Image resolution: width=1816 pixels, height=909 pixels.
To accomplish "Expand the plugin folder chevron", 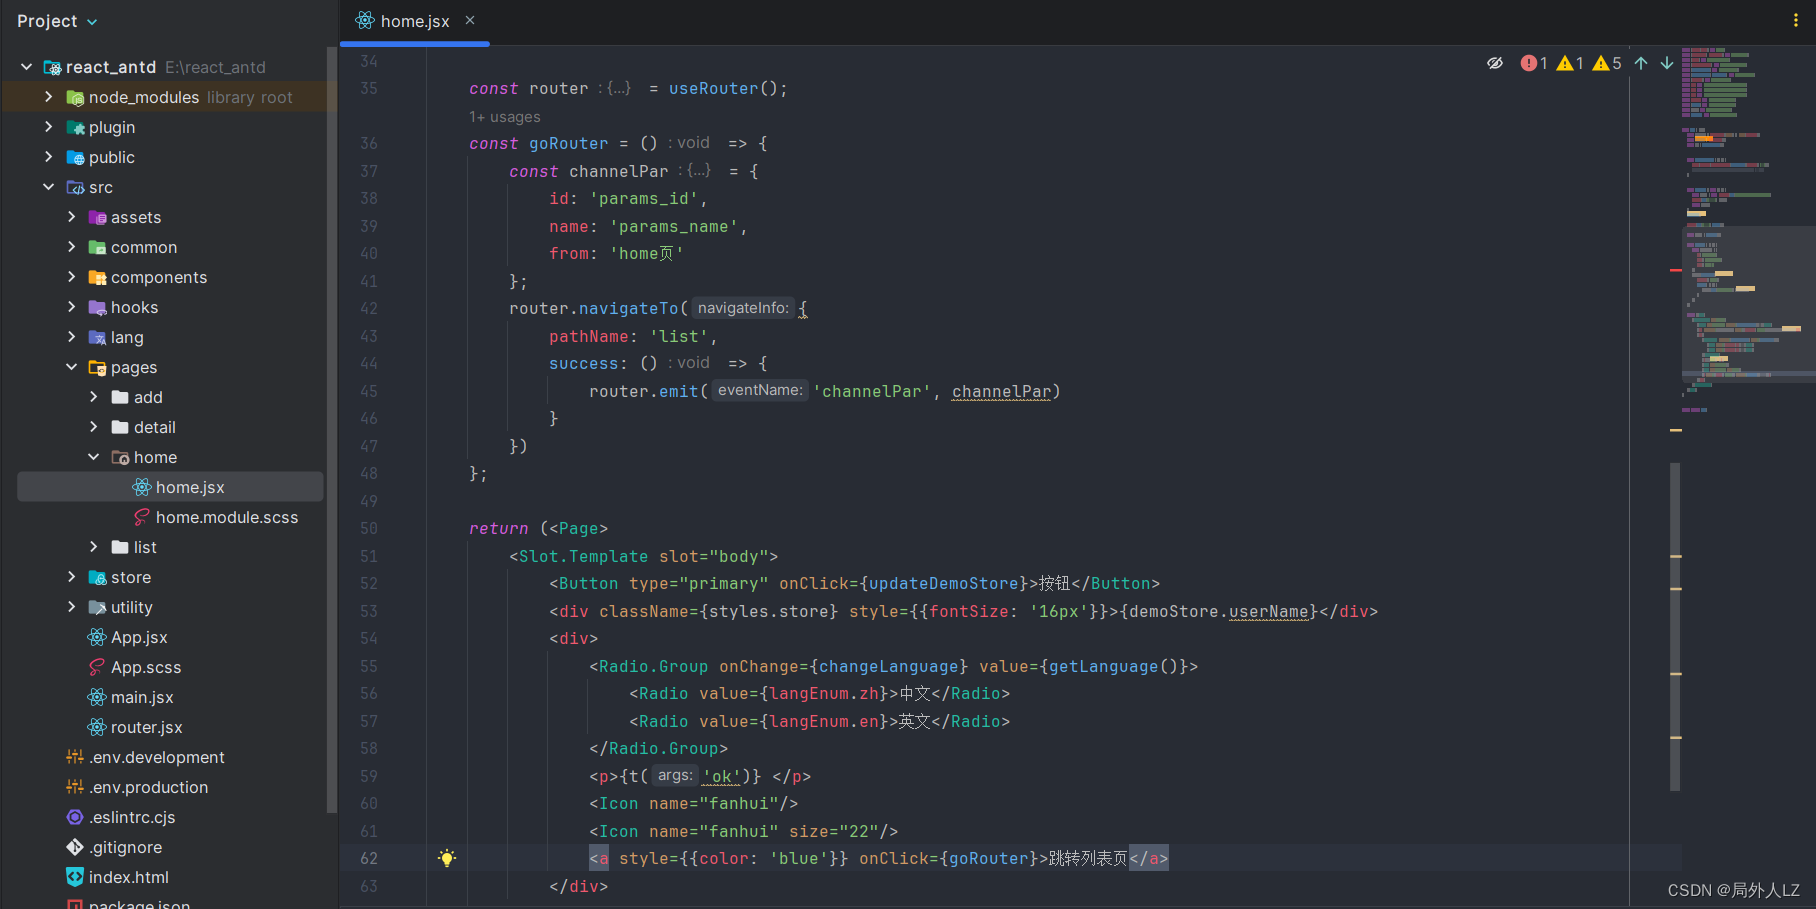I will tap(49, 127).
